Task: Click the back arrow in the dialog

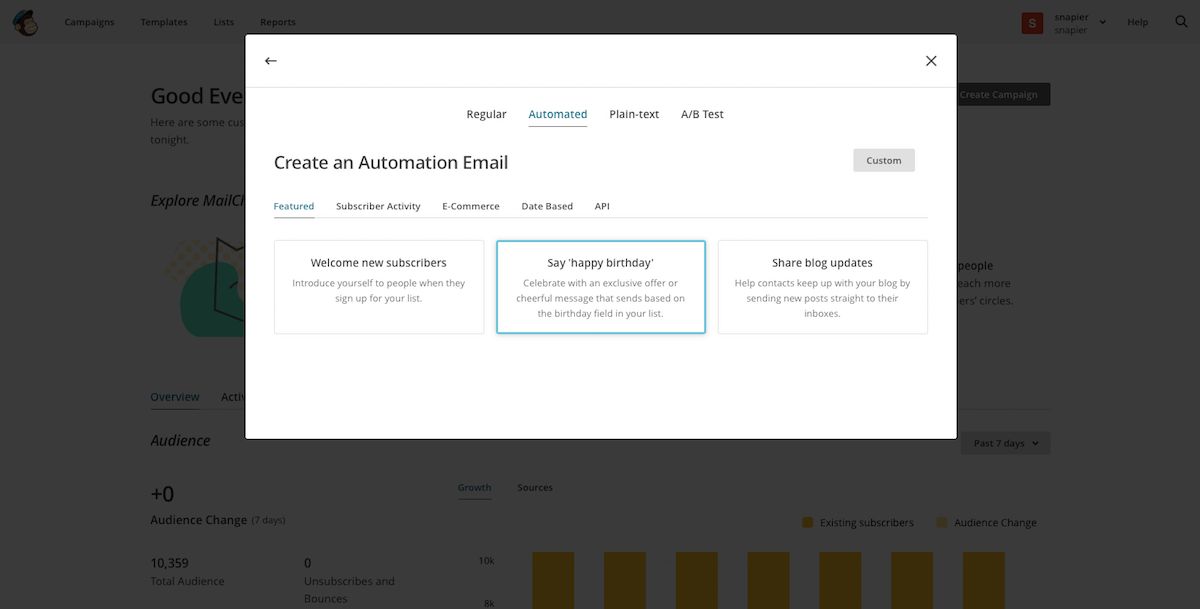Action: (x=270, y=61)
